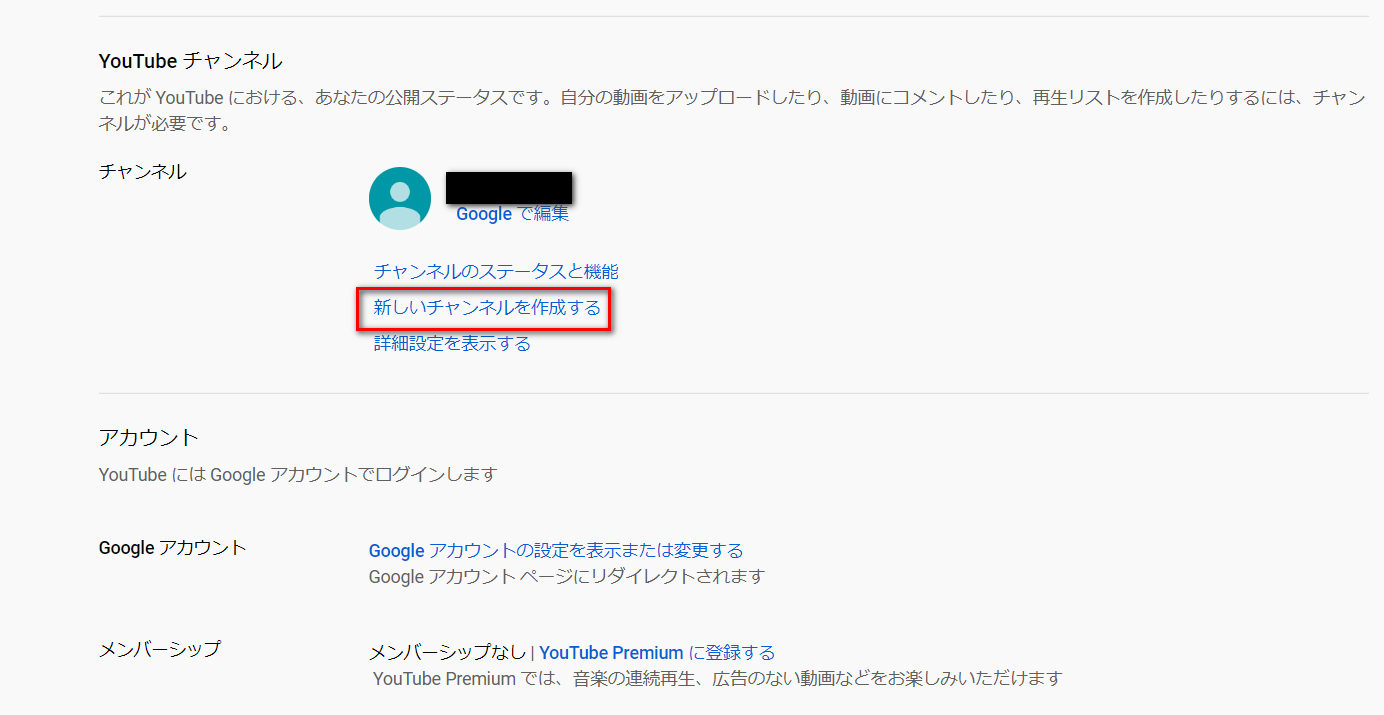This screenshot has width=1384, height=715.
Task: Select the 'YouTube チャンネル' heading text
Action: point(190,61)
